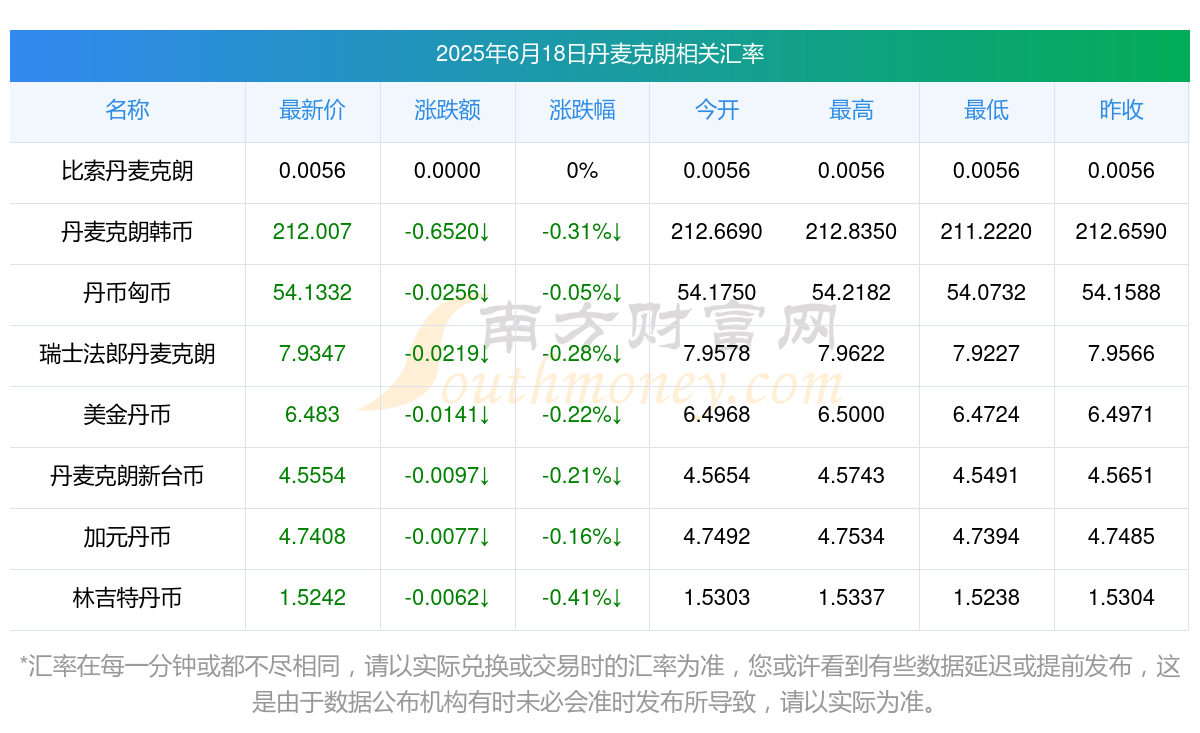Click low value 7.9227
This screenshot has width=1200, height=733.
click(x=986, y=354)
